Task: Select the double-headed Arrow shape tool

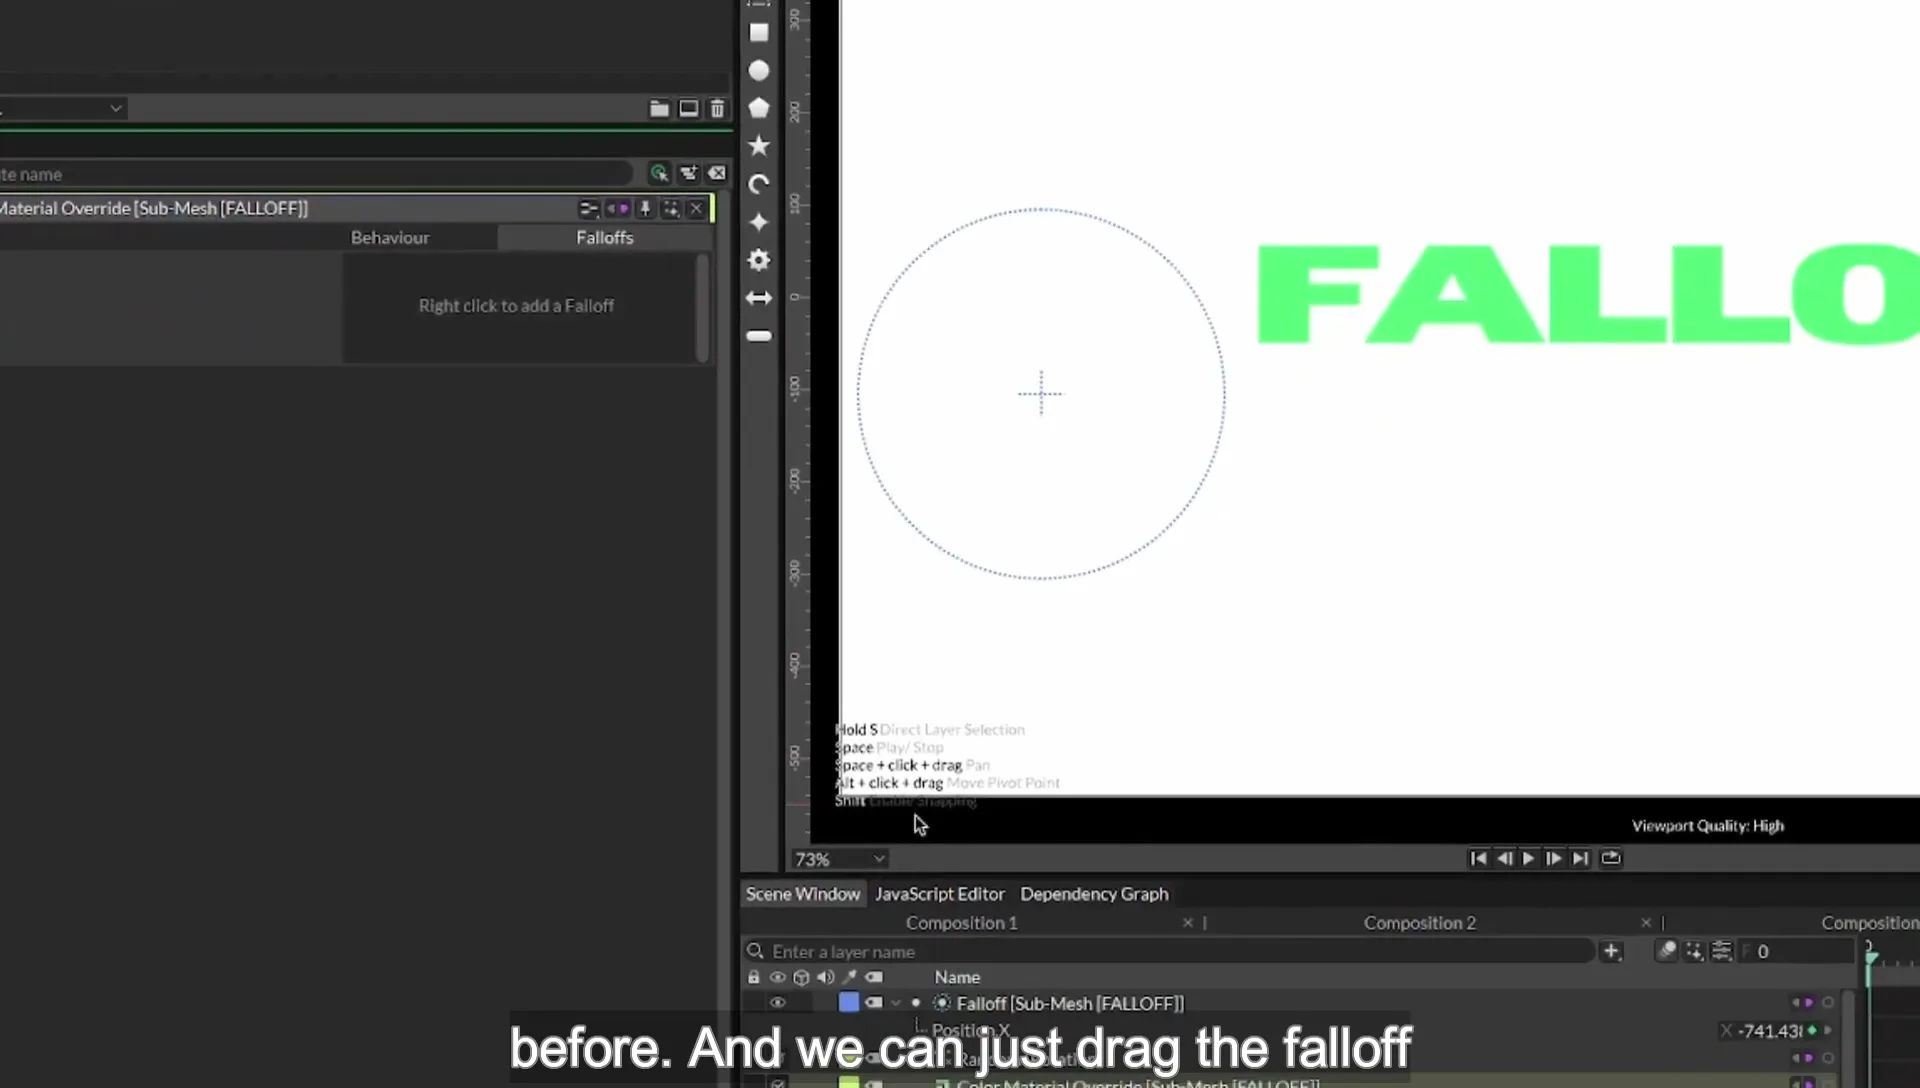Action: (759, 298)
